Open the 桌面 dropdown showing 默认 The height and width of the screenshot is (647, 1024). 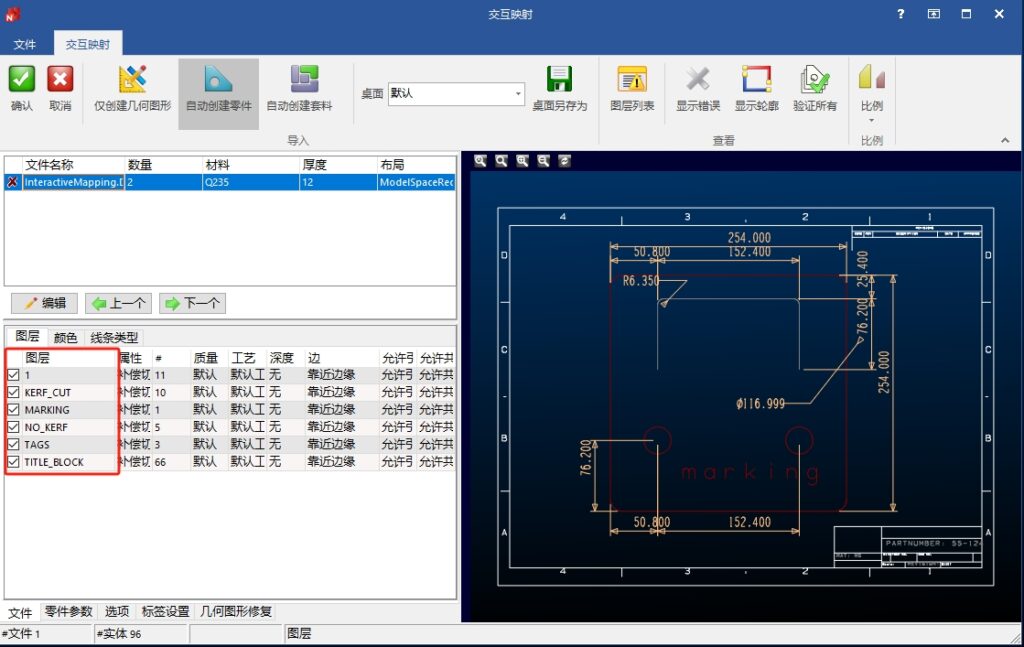[456, 93]
